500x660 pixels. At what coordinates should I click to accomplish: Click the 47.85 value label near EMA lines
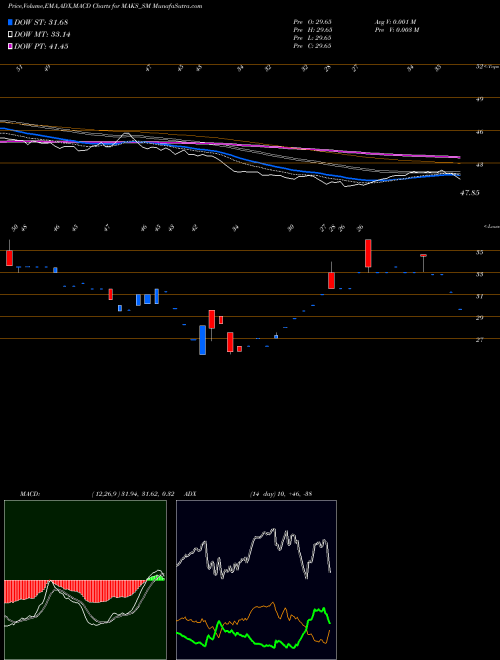coord(471,193)
